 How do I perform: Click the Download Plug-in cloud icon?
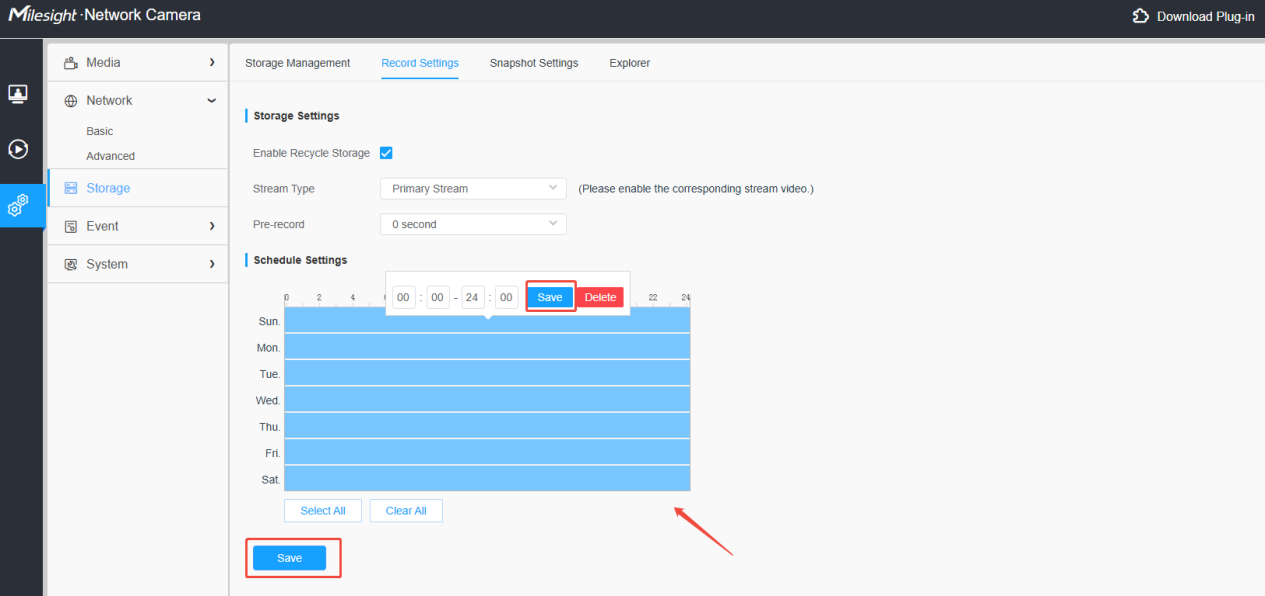pyautogui.click(x=1140, y=16)
